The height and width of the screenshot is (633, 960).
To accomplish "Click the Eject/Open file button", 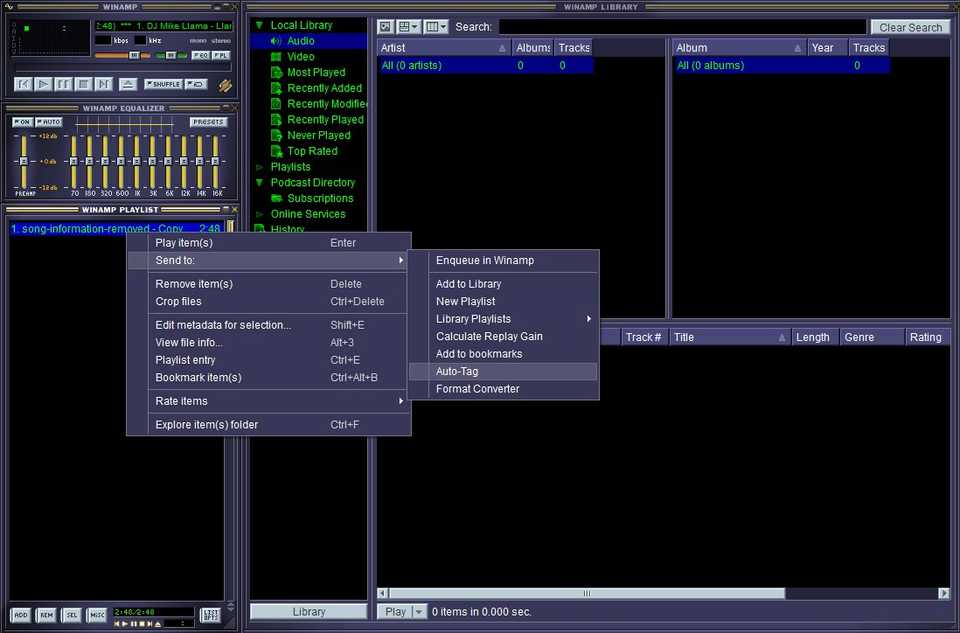I will (x=127, y=84).
